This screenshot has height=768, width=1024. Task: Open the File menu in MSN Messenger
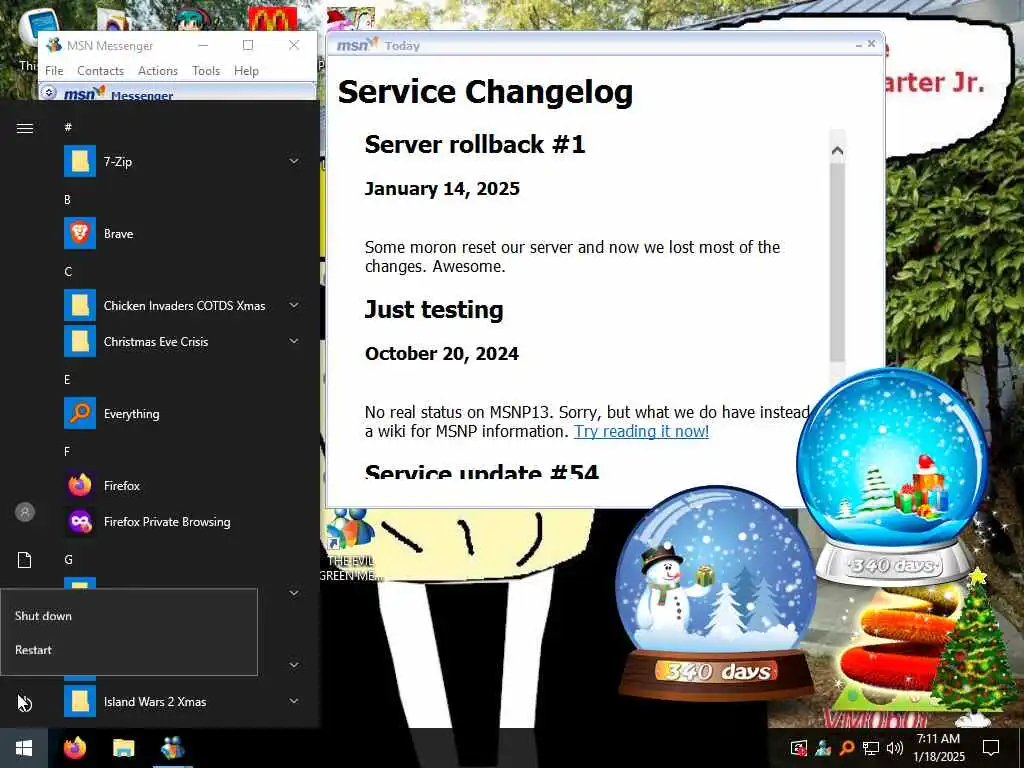click(x=54, y=71)
